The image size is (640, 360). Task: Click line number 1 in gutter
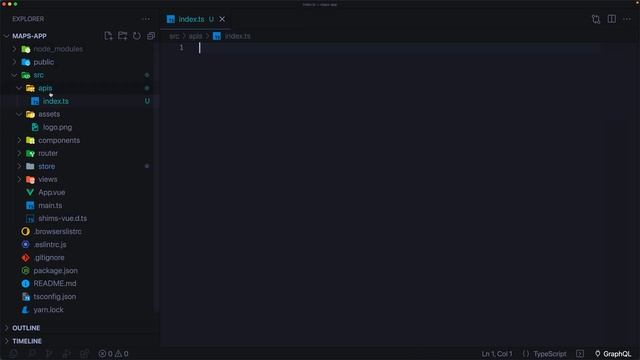click(x=181, y=48)
